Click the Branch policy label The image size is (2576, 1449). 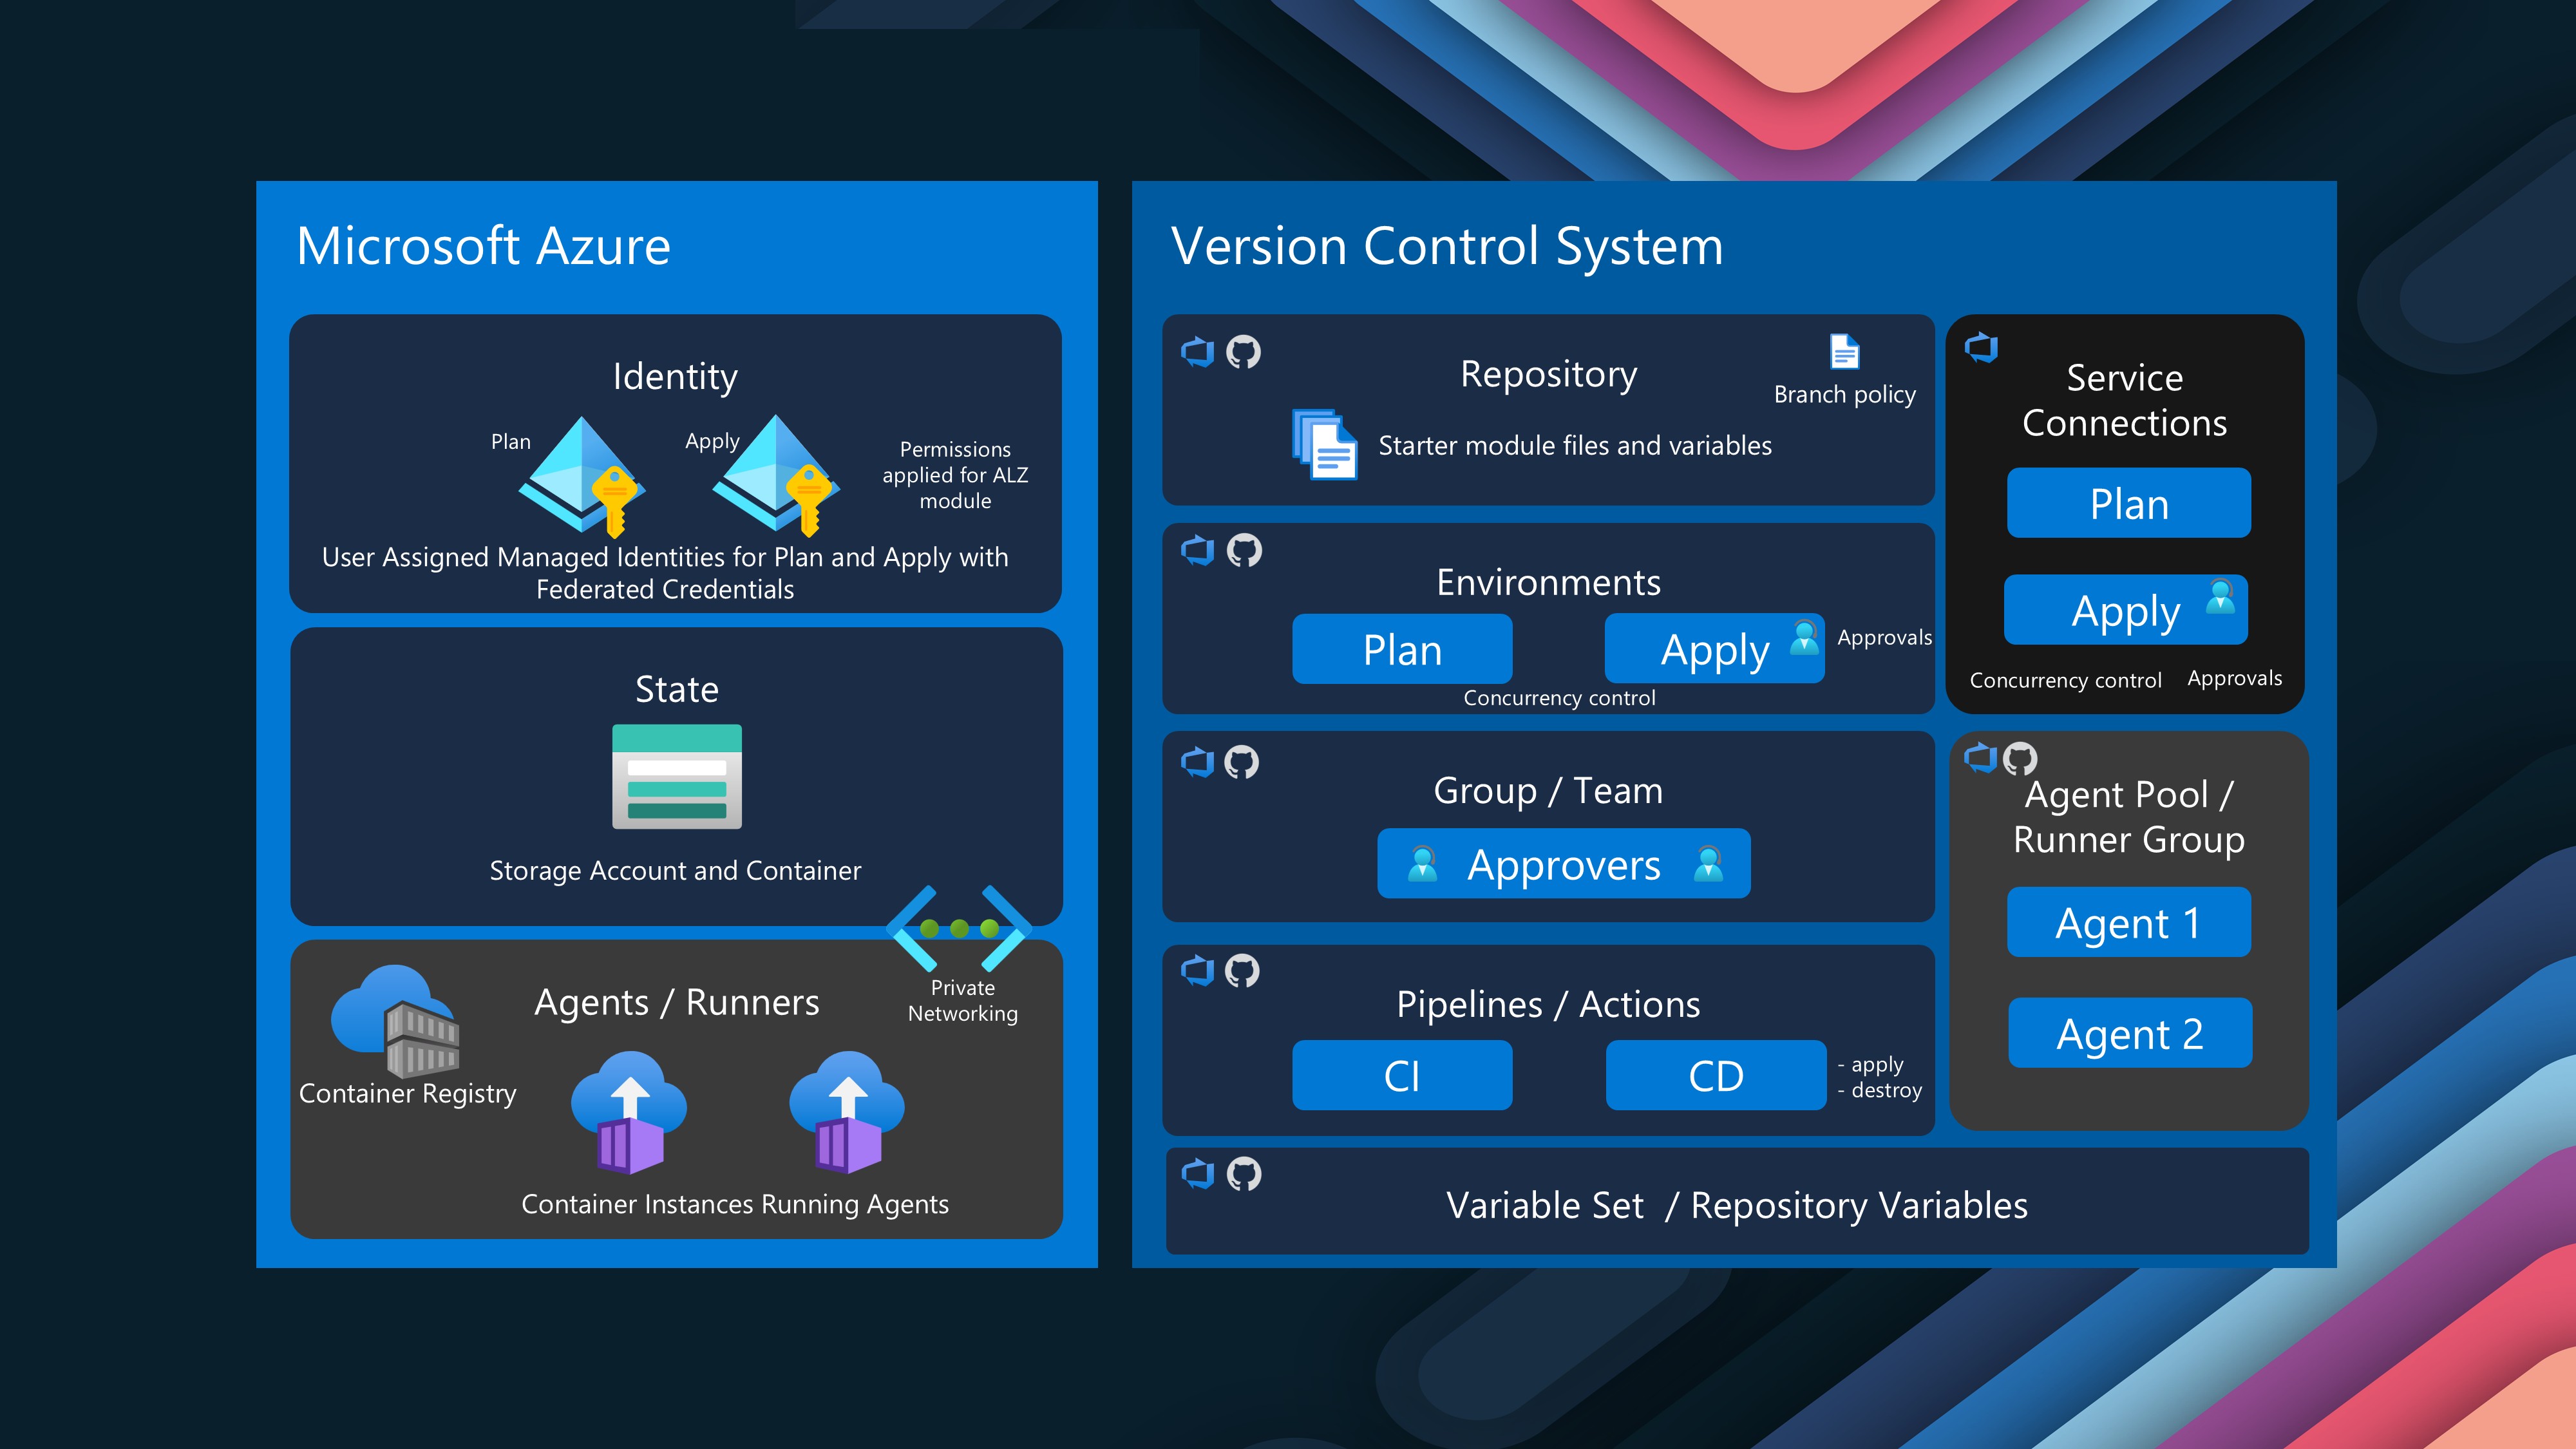[1845, 394]
